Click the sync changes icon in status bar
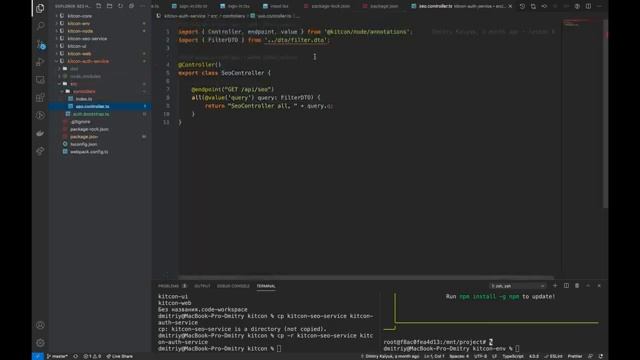This screenshot has width=640, height=360. [x=76, y=356]
